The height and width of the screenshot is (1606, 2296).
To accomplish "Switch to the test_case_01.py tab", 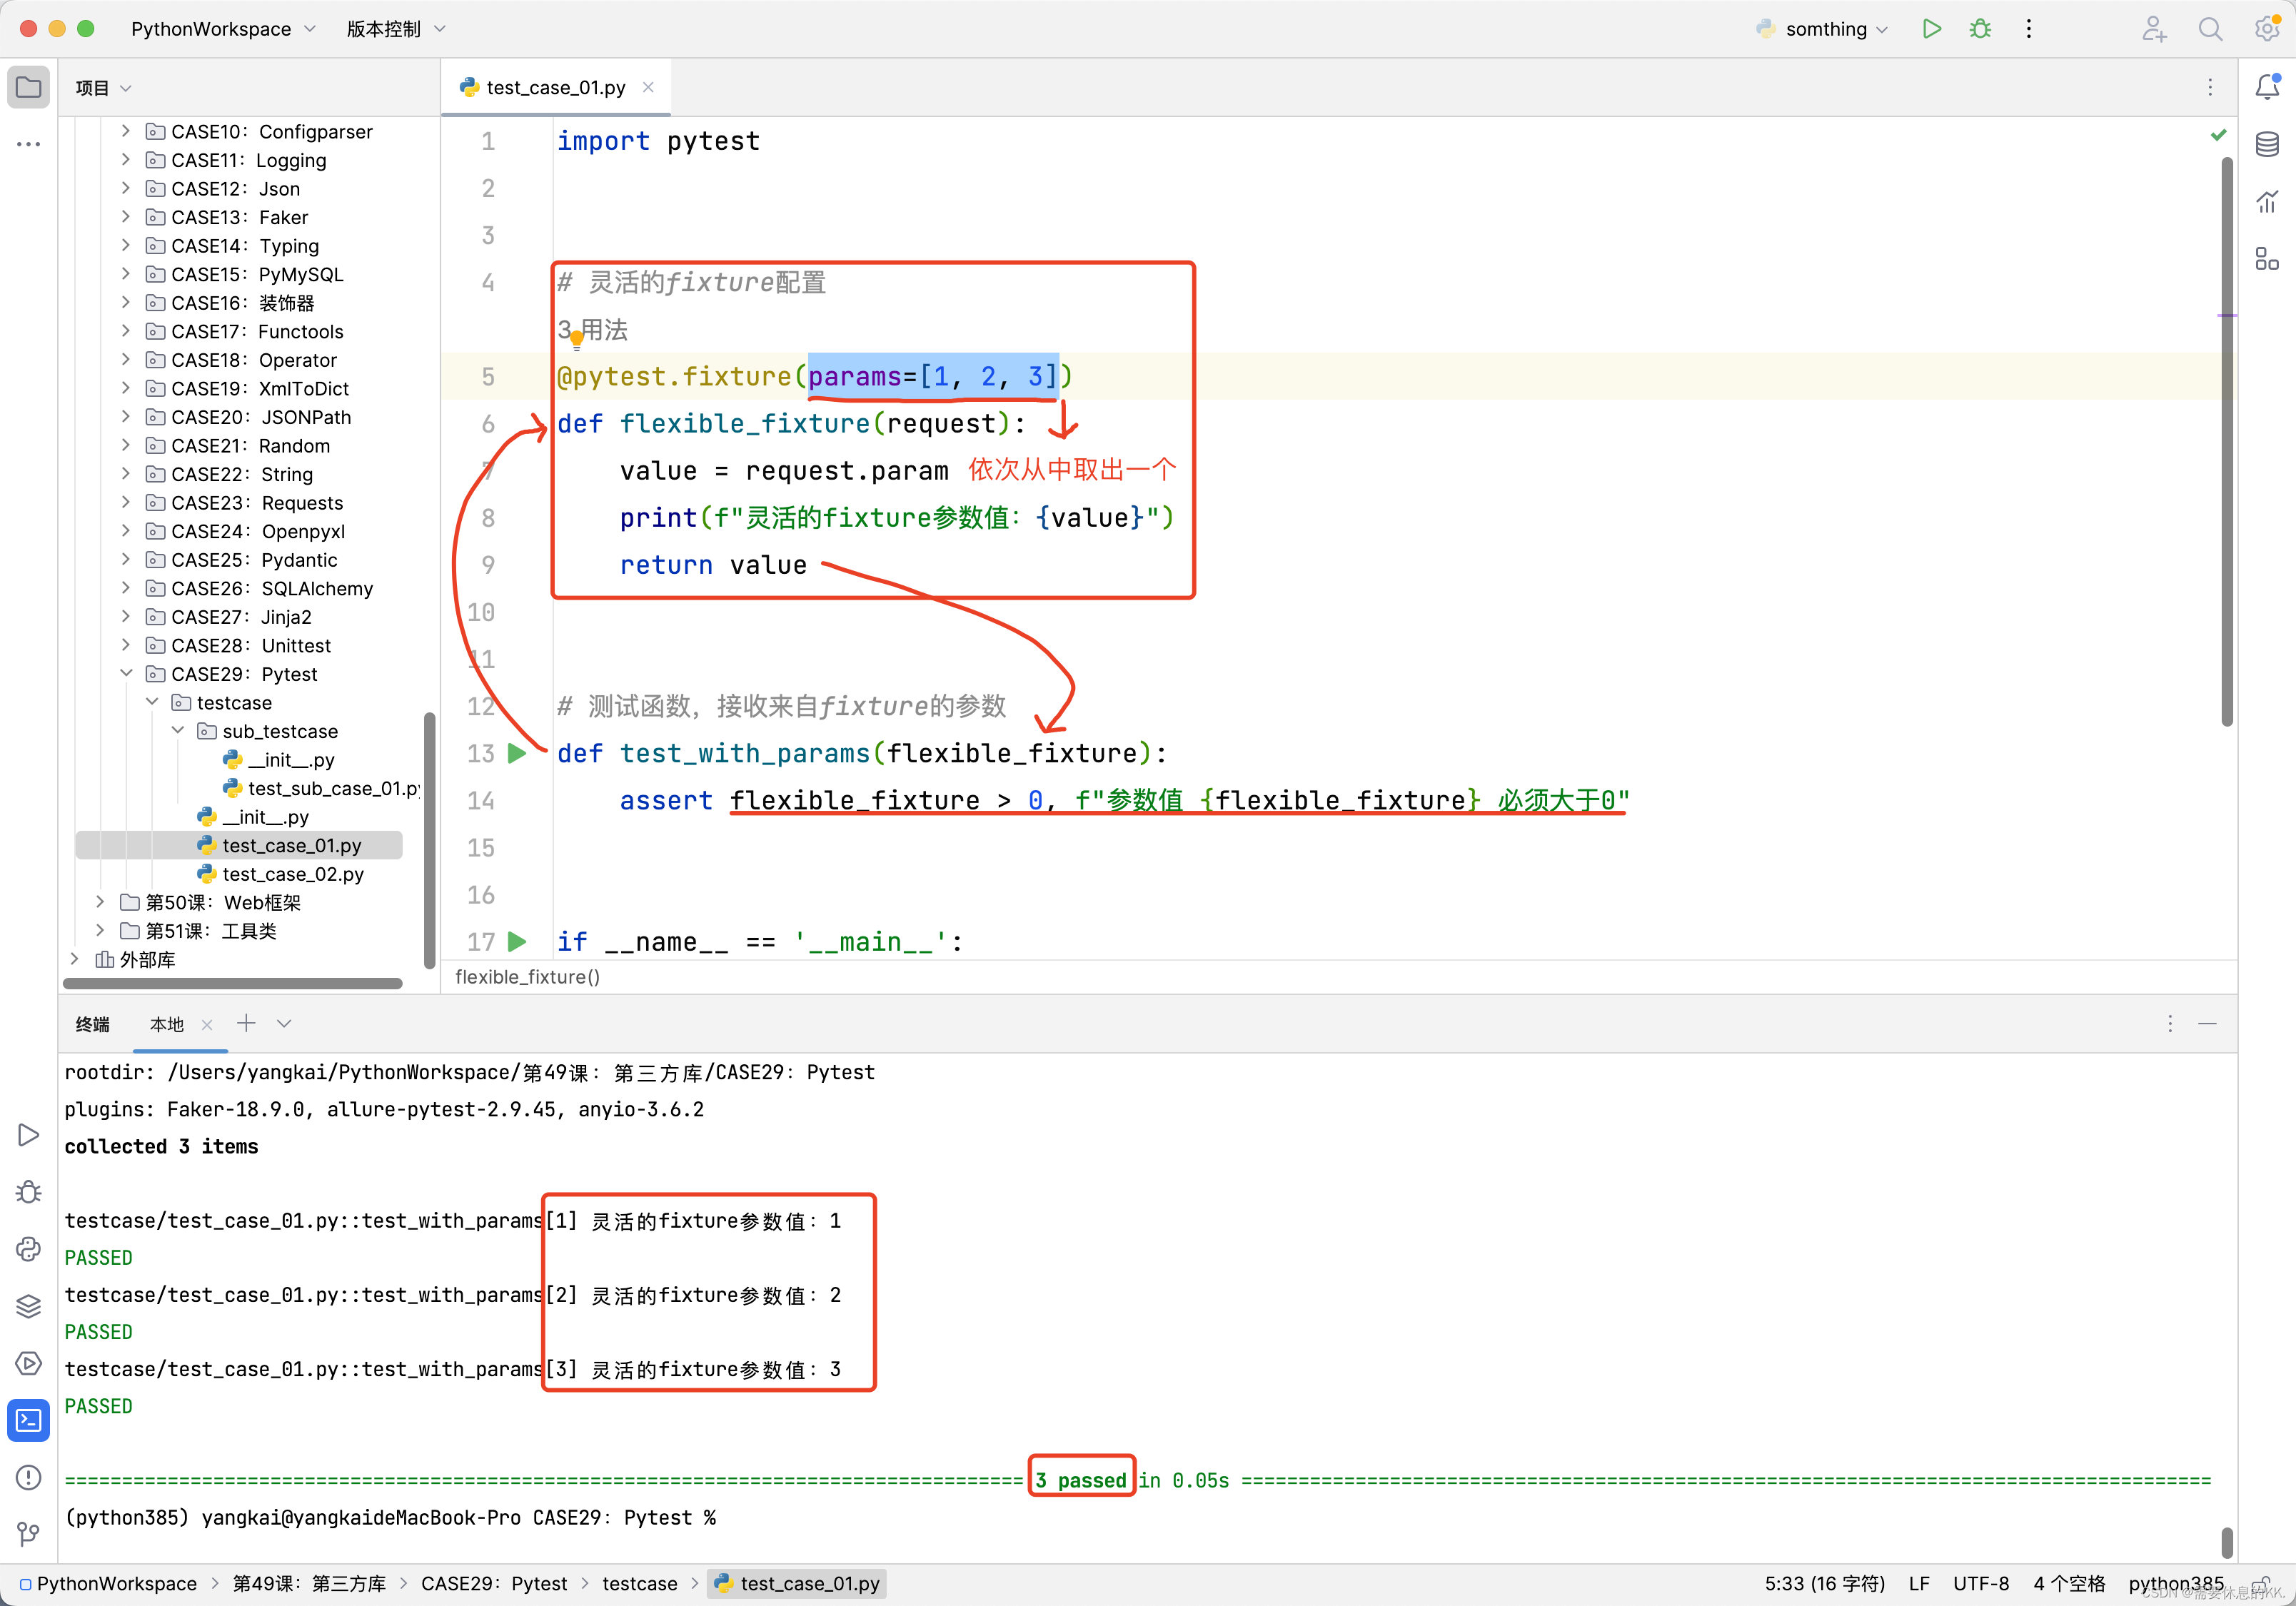I will (x=555, y=87).
